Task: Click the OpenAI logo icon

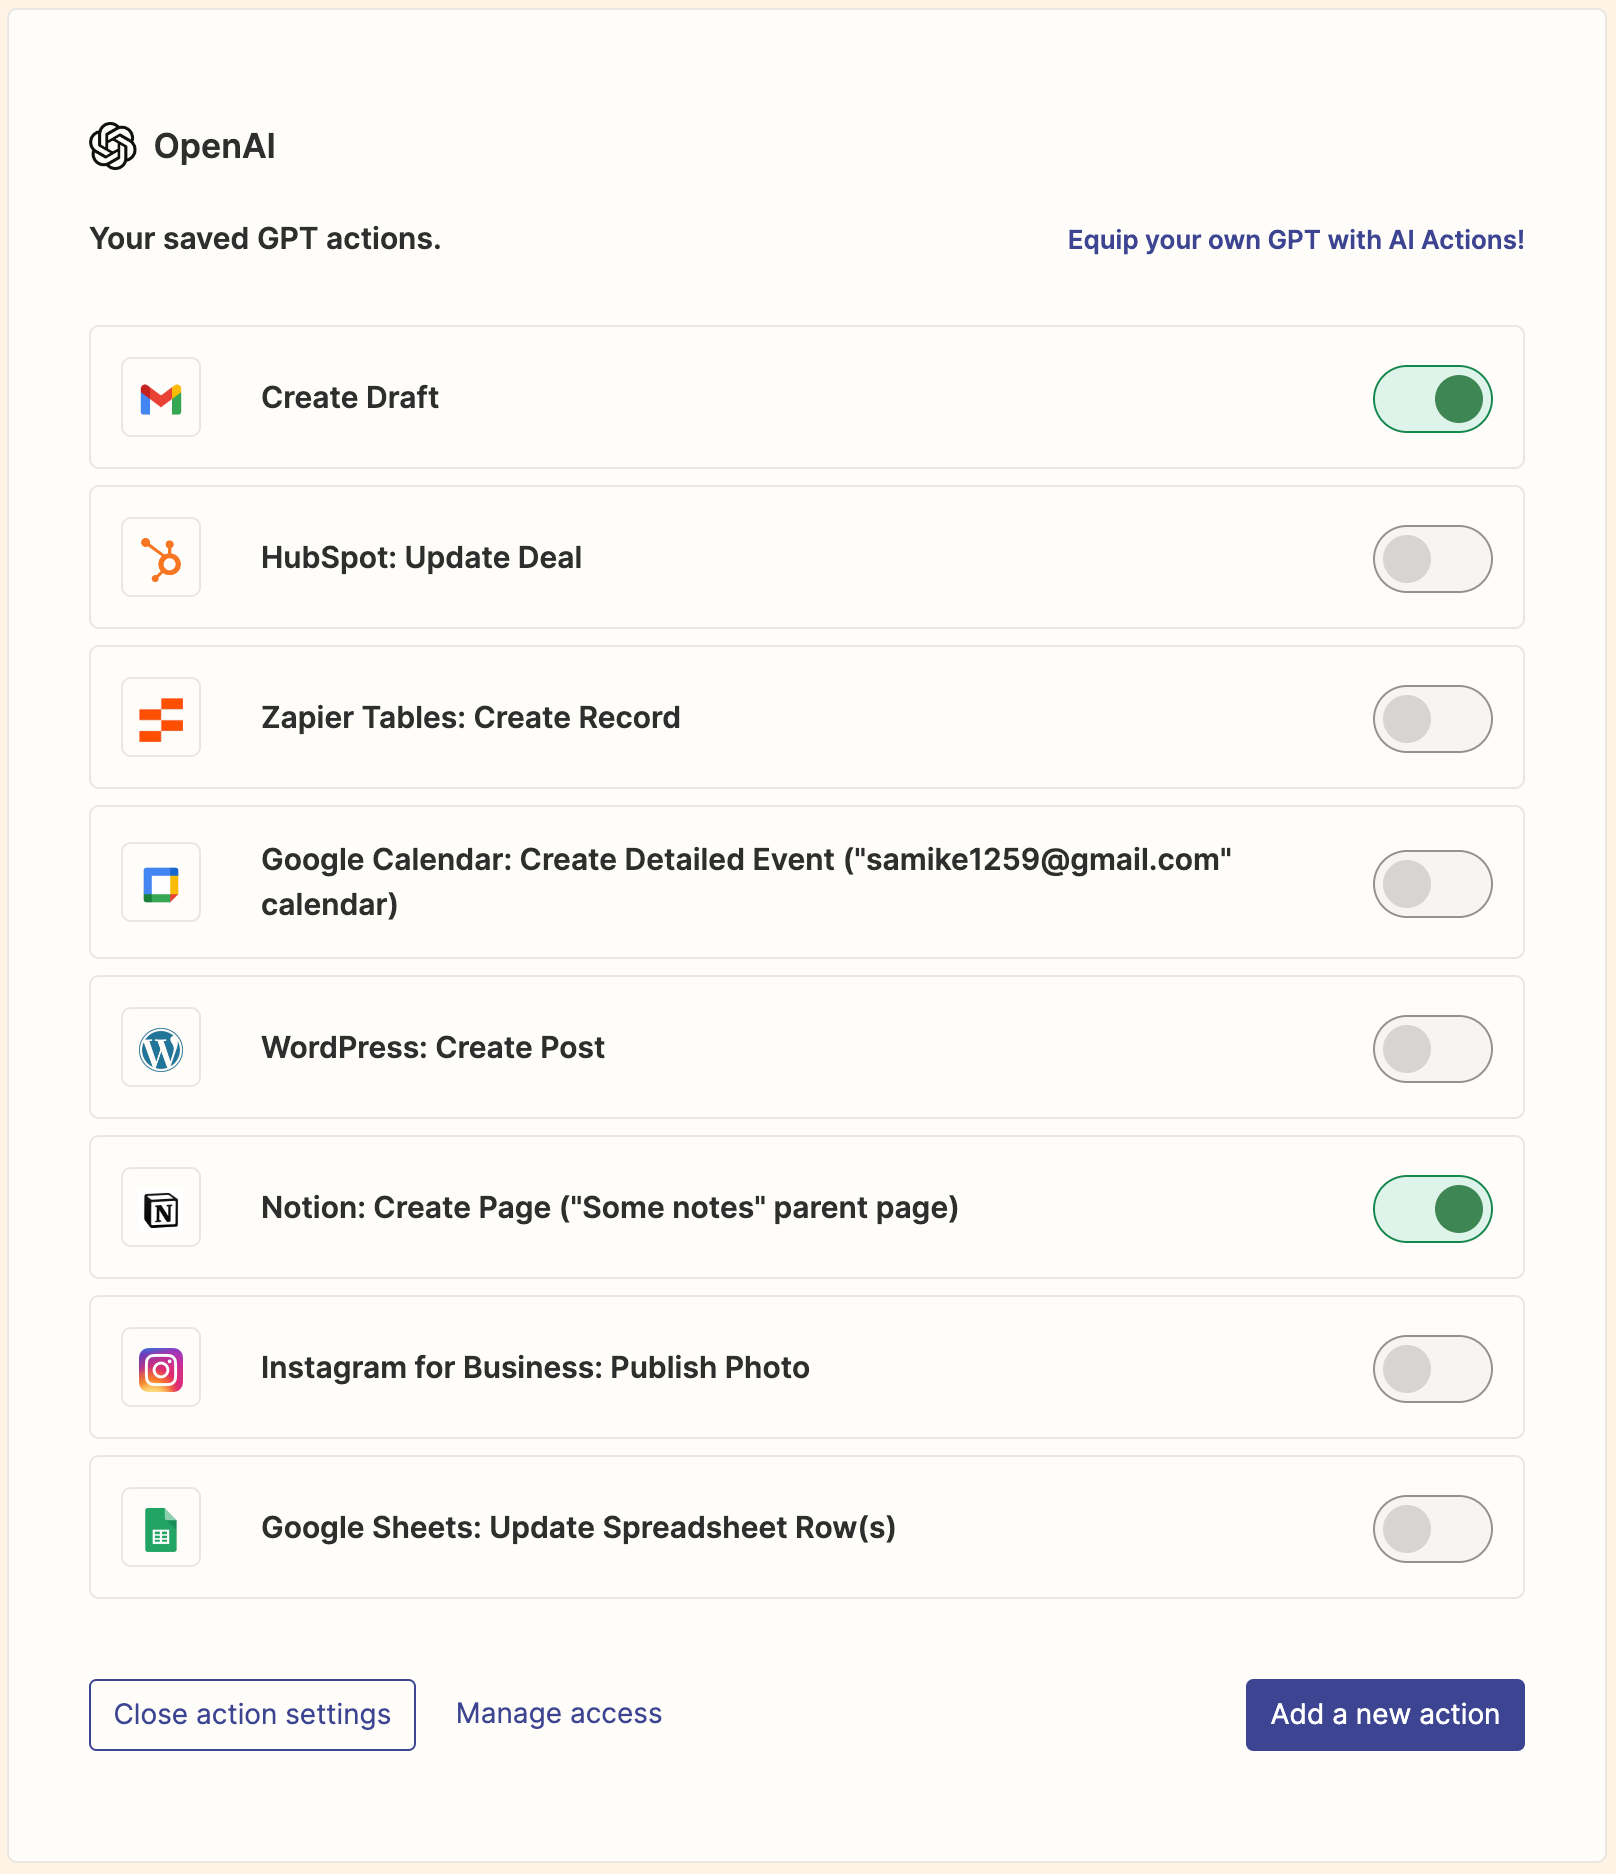Action: 113,146
